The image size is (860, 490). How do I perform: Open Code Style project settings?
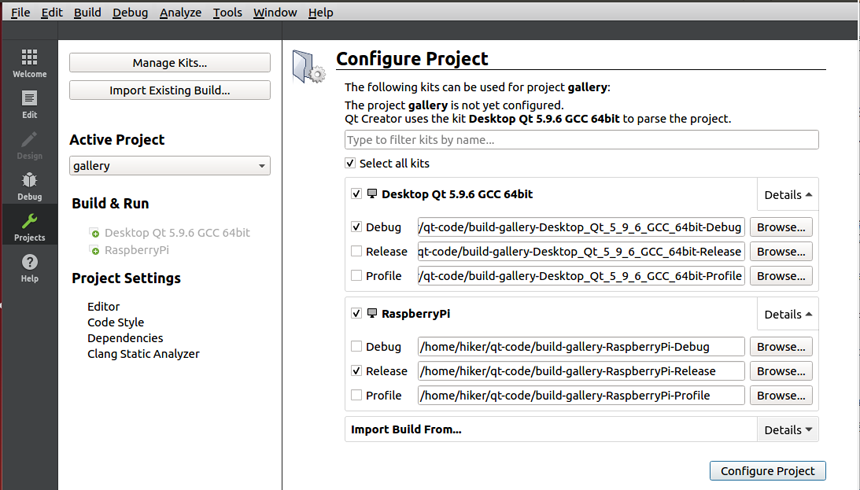116,323
